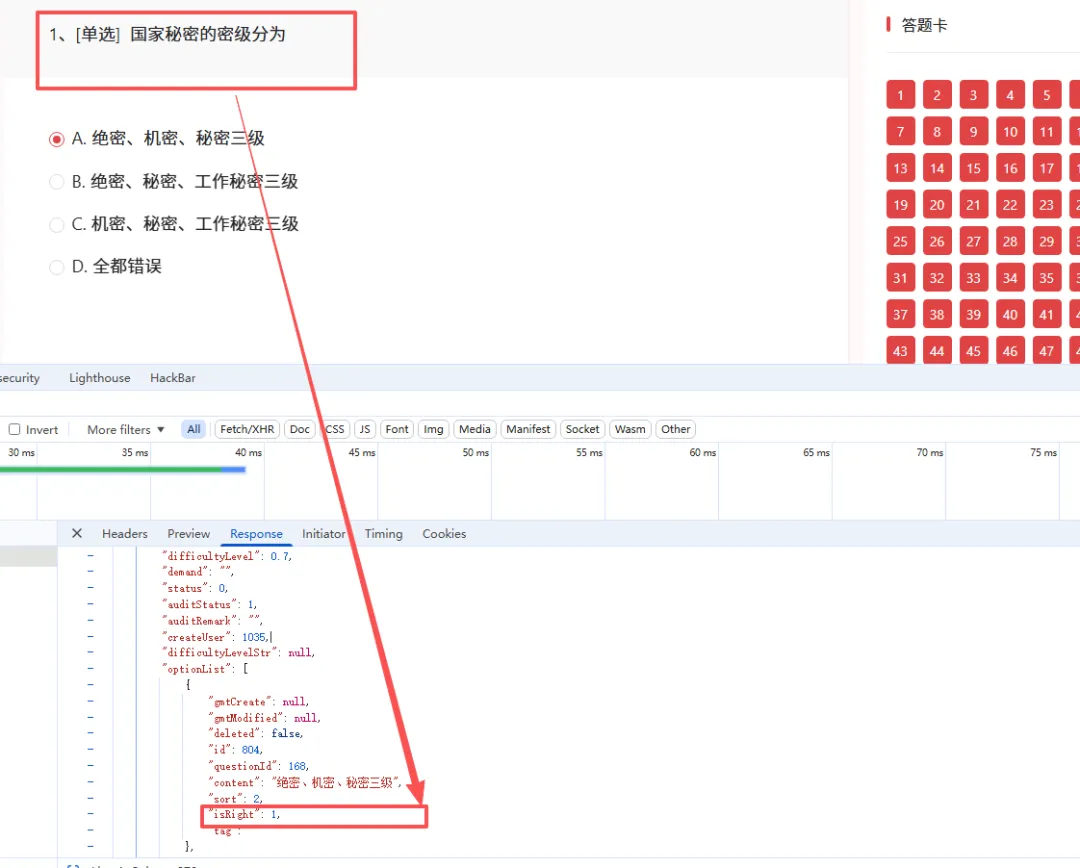1080x868 pixels.
Task: Open the HackBar panel tab
Action: 173,378
